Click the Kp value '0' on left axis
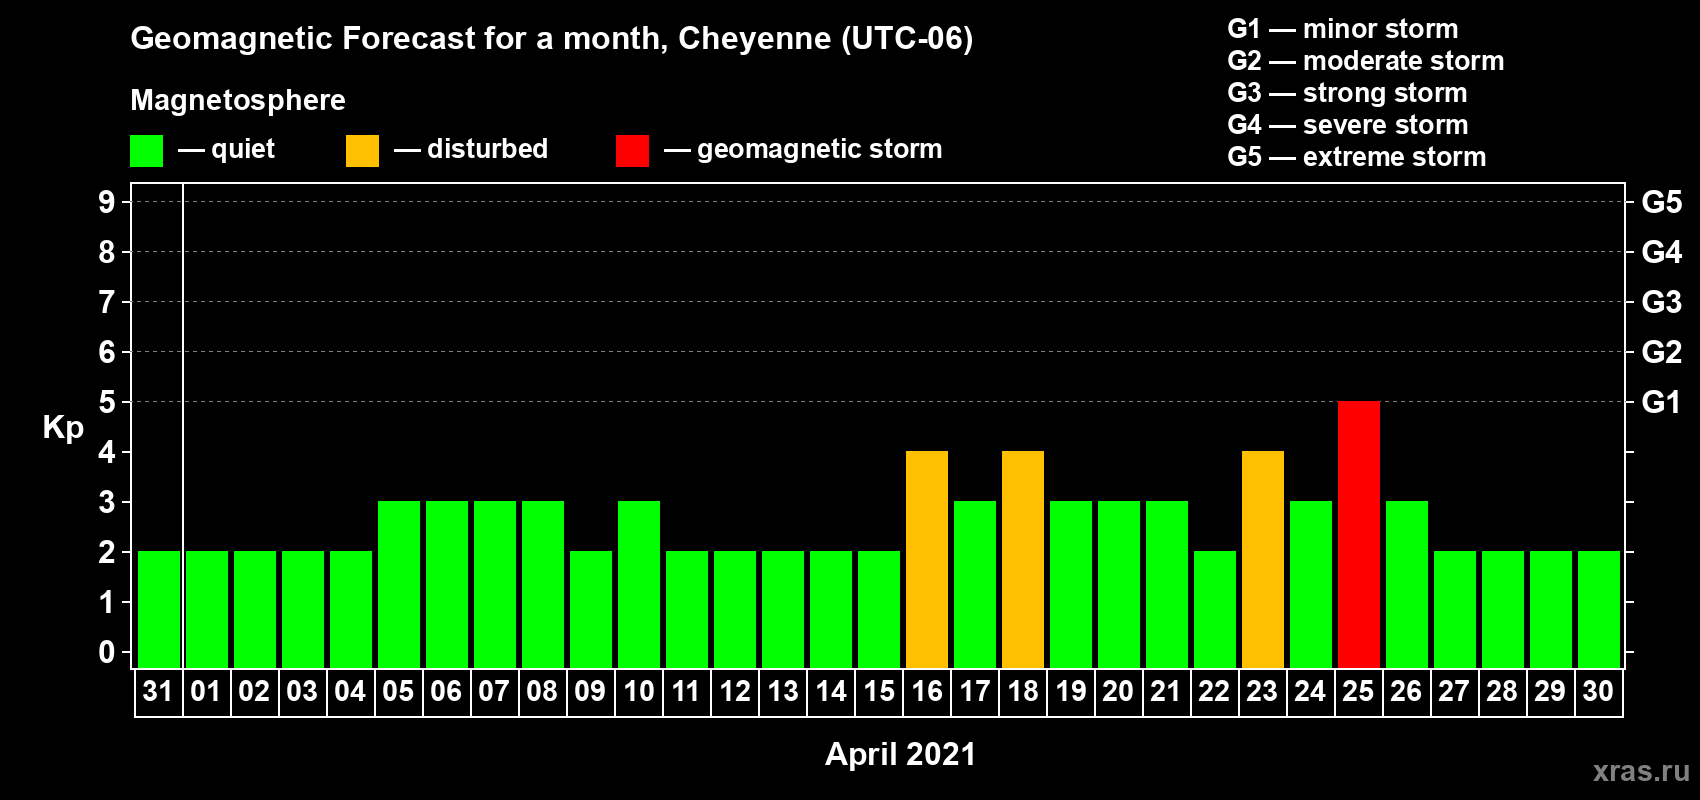The height and width of the screenshot is (800, 1700). coord(107,652)
